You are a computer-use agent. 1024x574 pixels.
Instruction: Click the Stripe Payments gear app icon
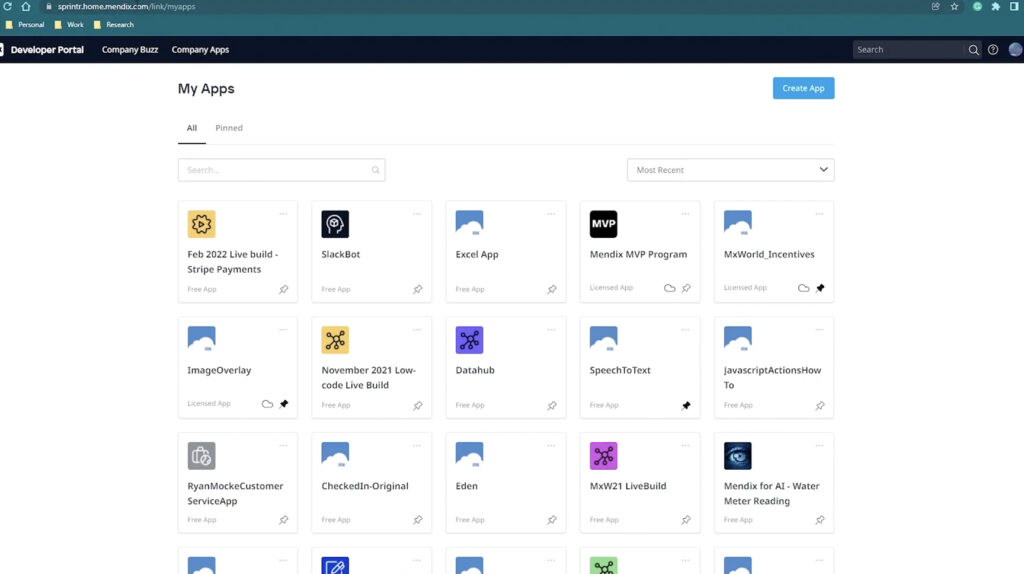tap(201, 224)
